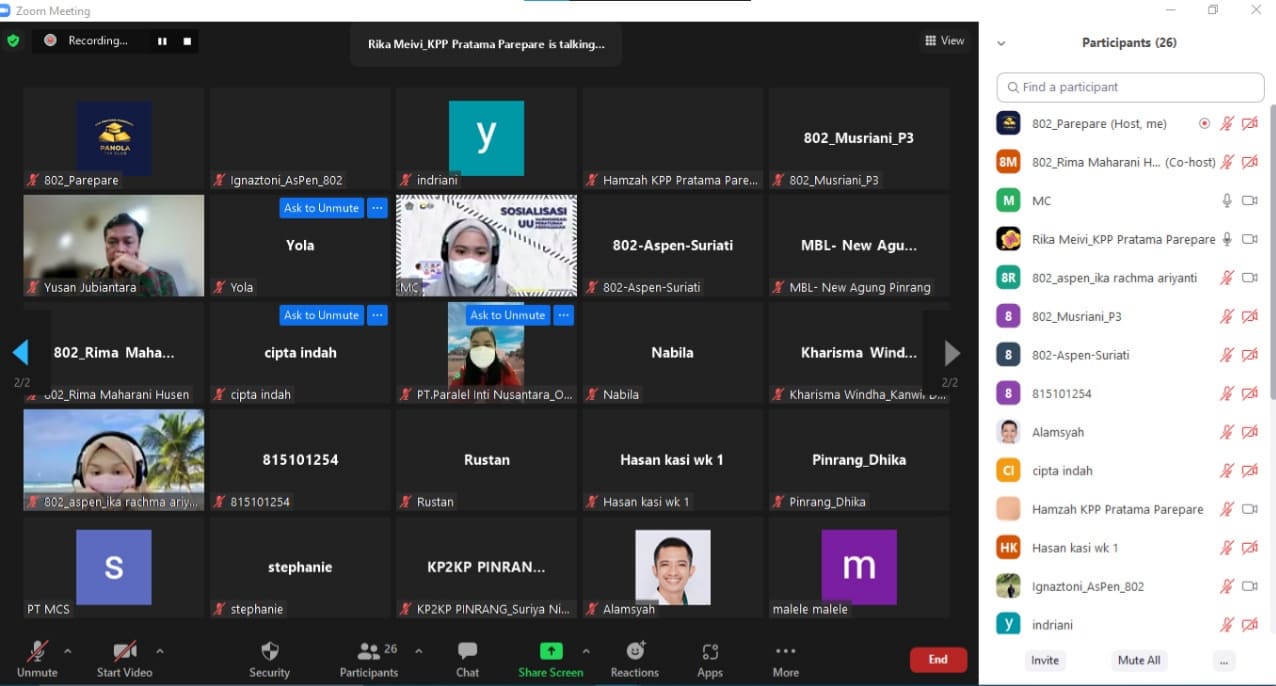Viewport: 1276px width, 686px height.
Task: Click the red End meeting button
Action: [937, 659]
